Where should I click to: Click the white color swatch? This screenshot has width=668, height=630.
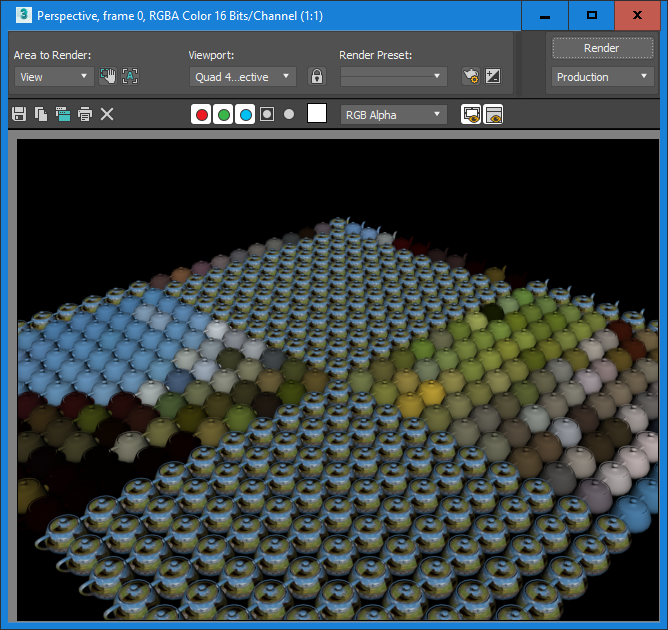point(317,113)
